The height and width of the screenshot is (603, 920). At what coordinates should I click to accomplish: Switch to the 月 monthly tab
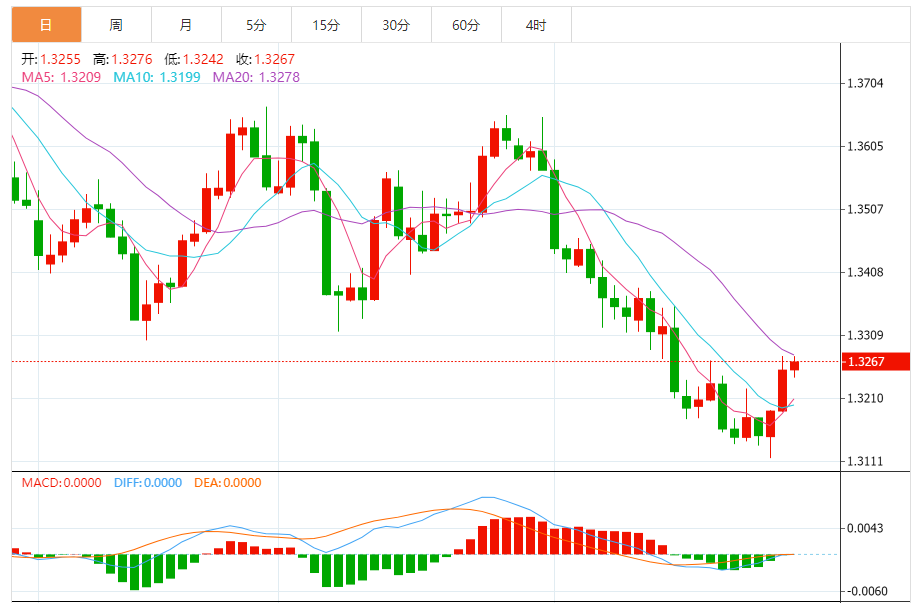[186, 25]
